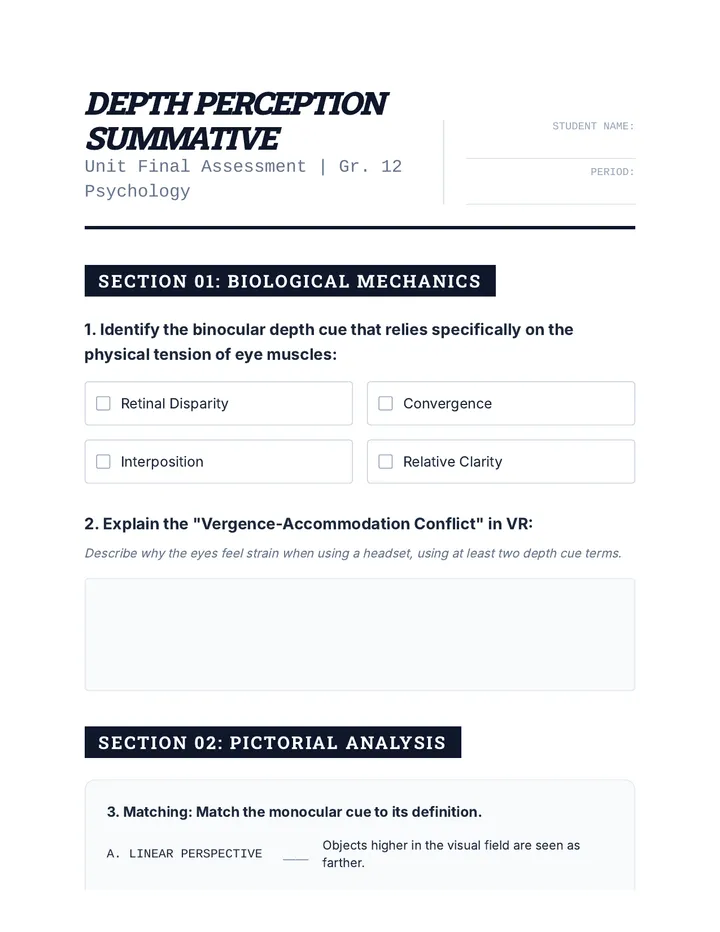The height and width of the screenshot is (932, 720).
Task: Click the Vergence-Accommodation answer text box
Action: tap(360, 634)
